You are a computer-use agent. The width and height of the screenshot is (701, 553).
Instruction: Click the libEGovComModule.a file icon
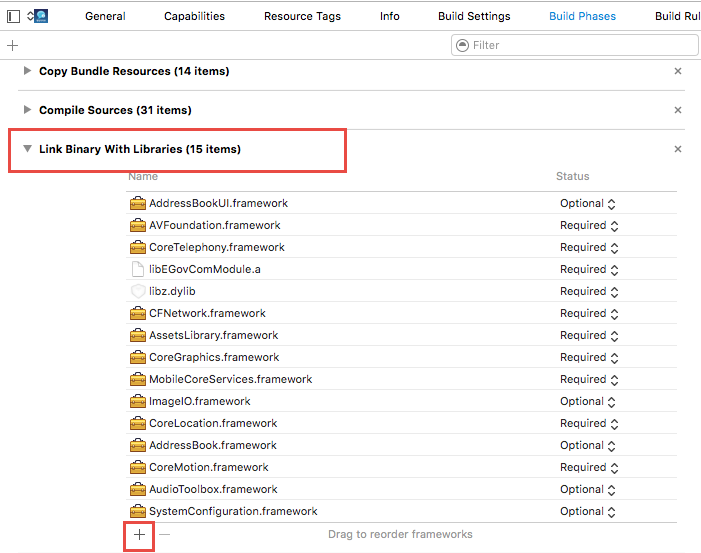point(138,269)
